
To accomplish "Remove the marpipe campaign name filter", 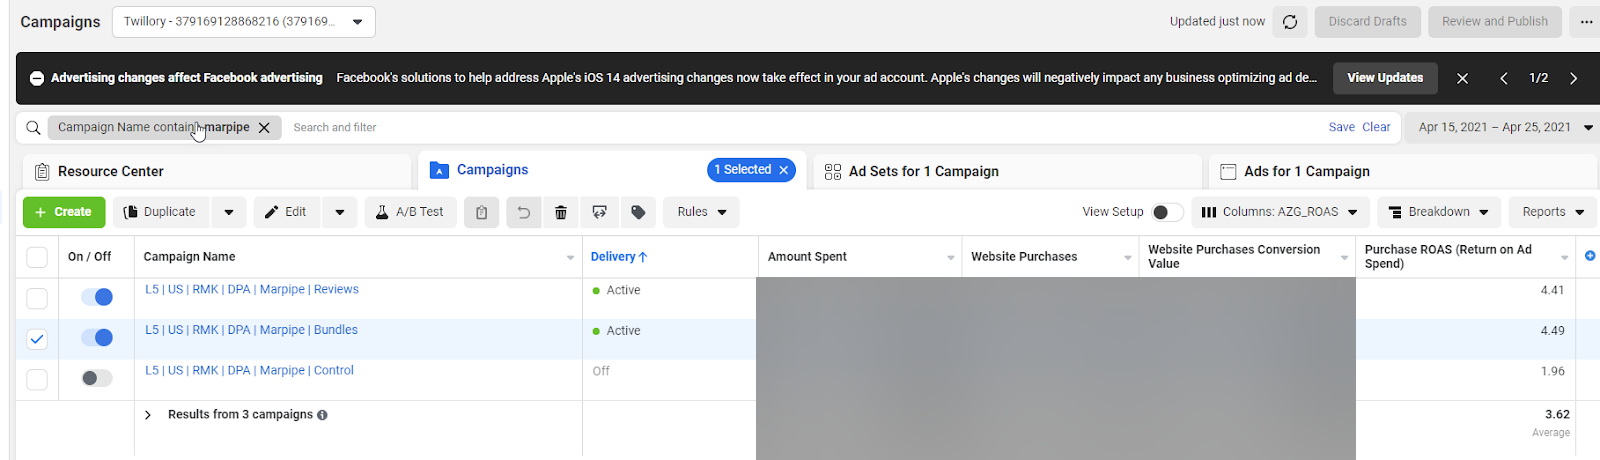I will 264,128.
